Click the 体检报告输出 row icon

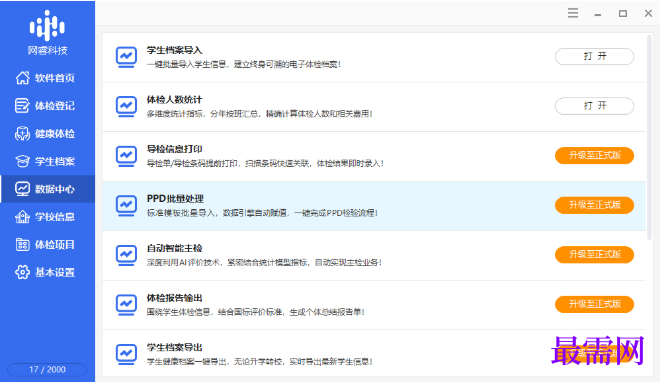(x=126, y=305)
